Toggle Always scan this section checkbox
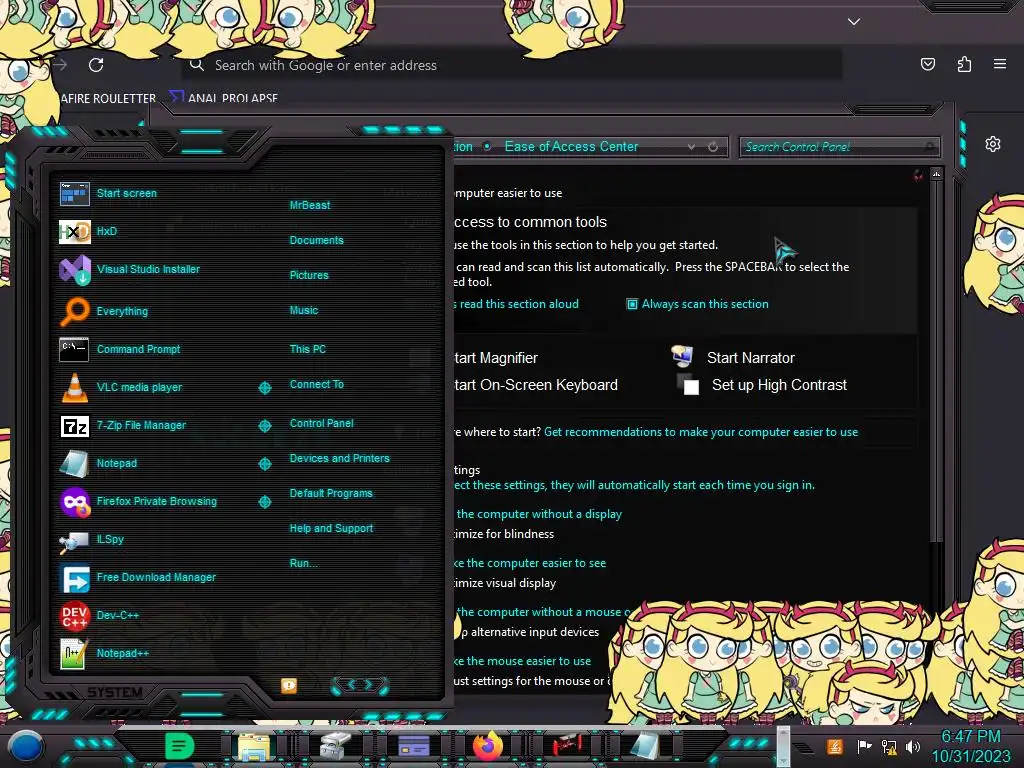 (x=632, y=304)
